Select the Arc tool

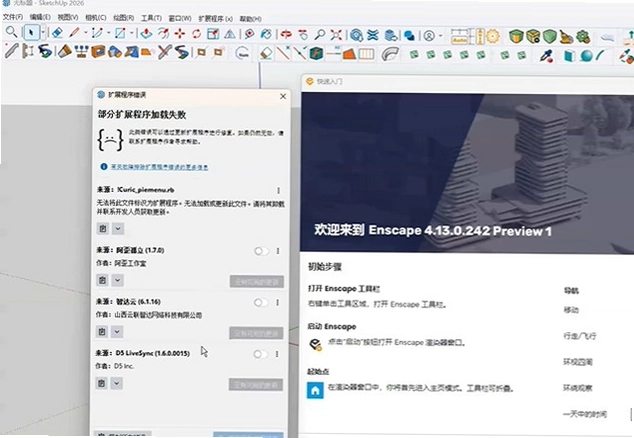[97, 32]
